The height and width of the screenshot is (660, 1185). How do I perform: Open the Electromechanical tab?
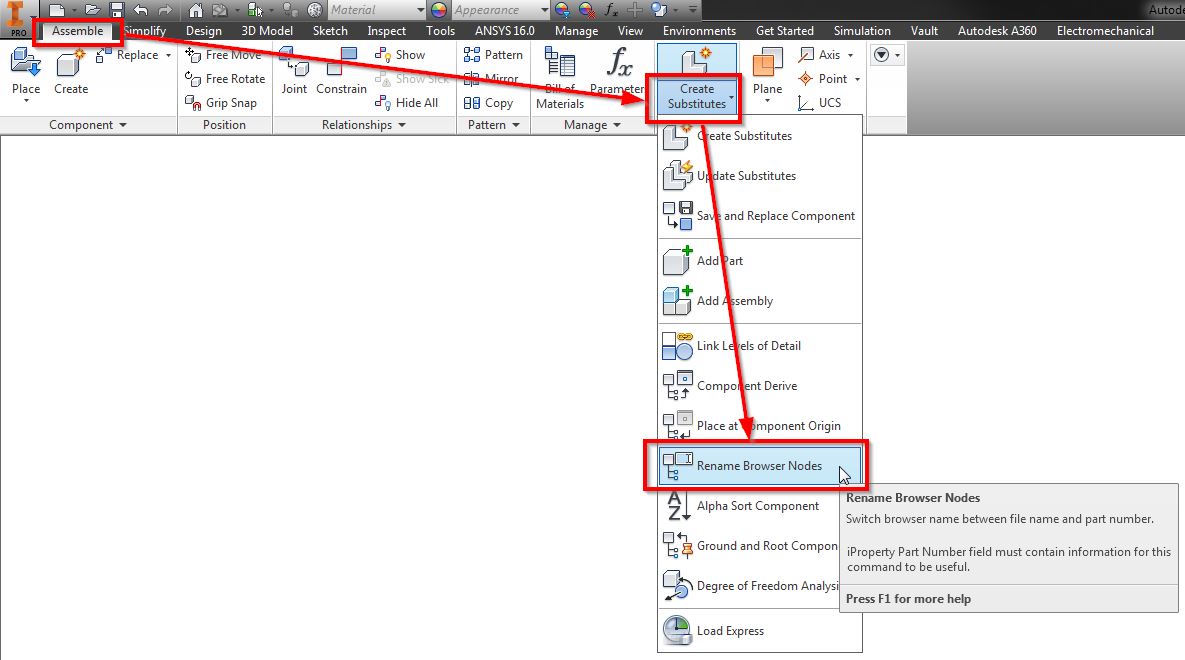1105,31
